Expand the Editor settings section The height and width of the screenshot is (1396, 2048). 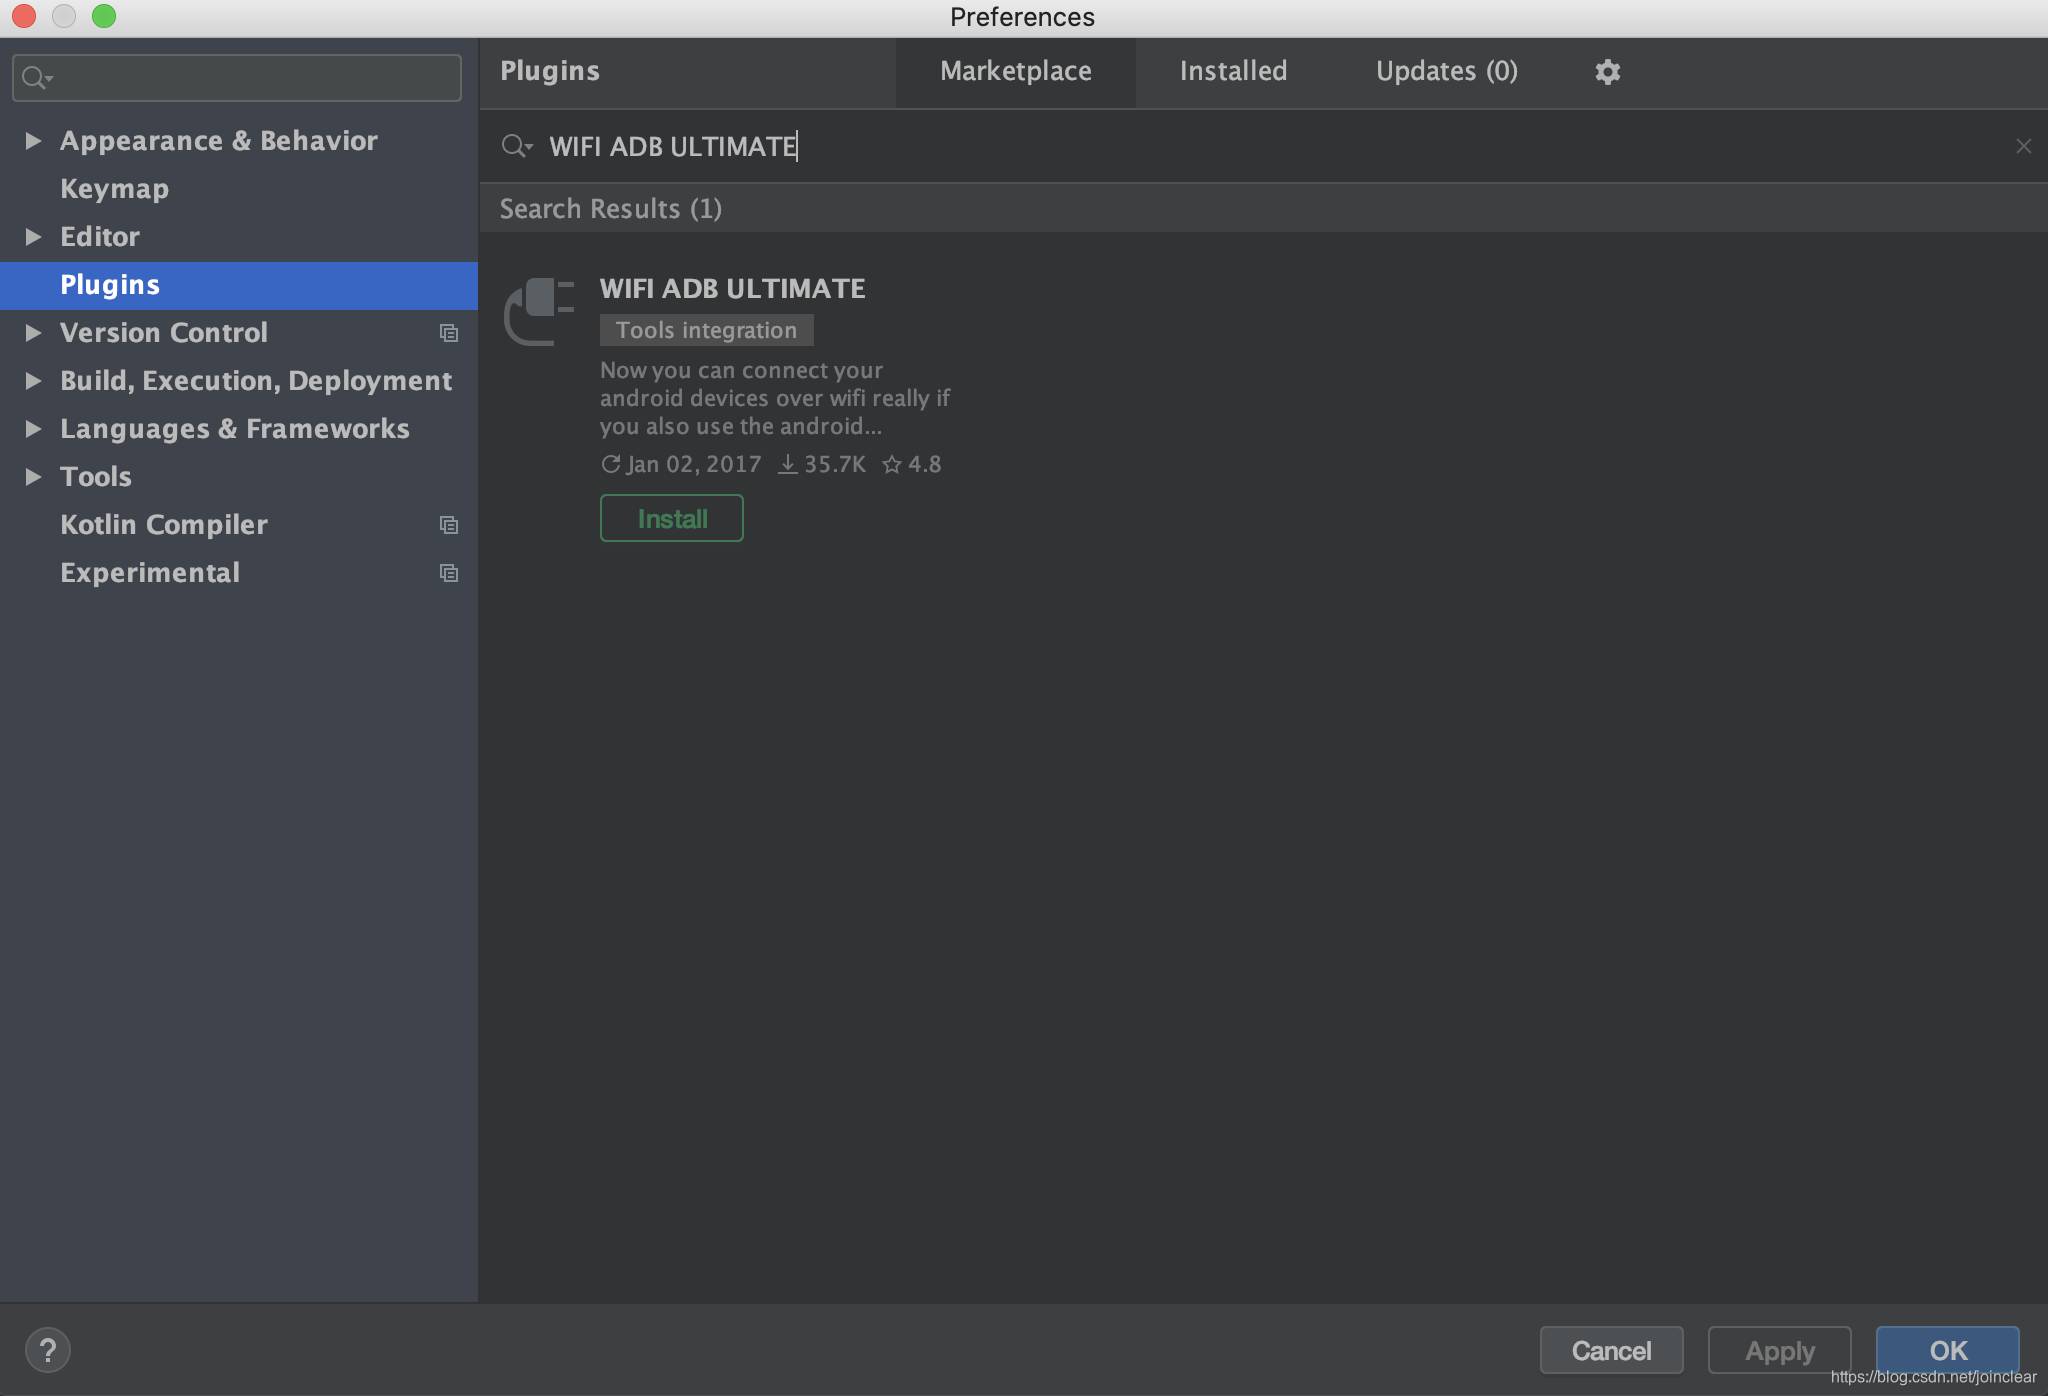pyautogui.click(x=33, y=237)
